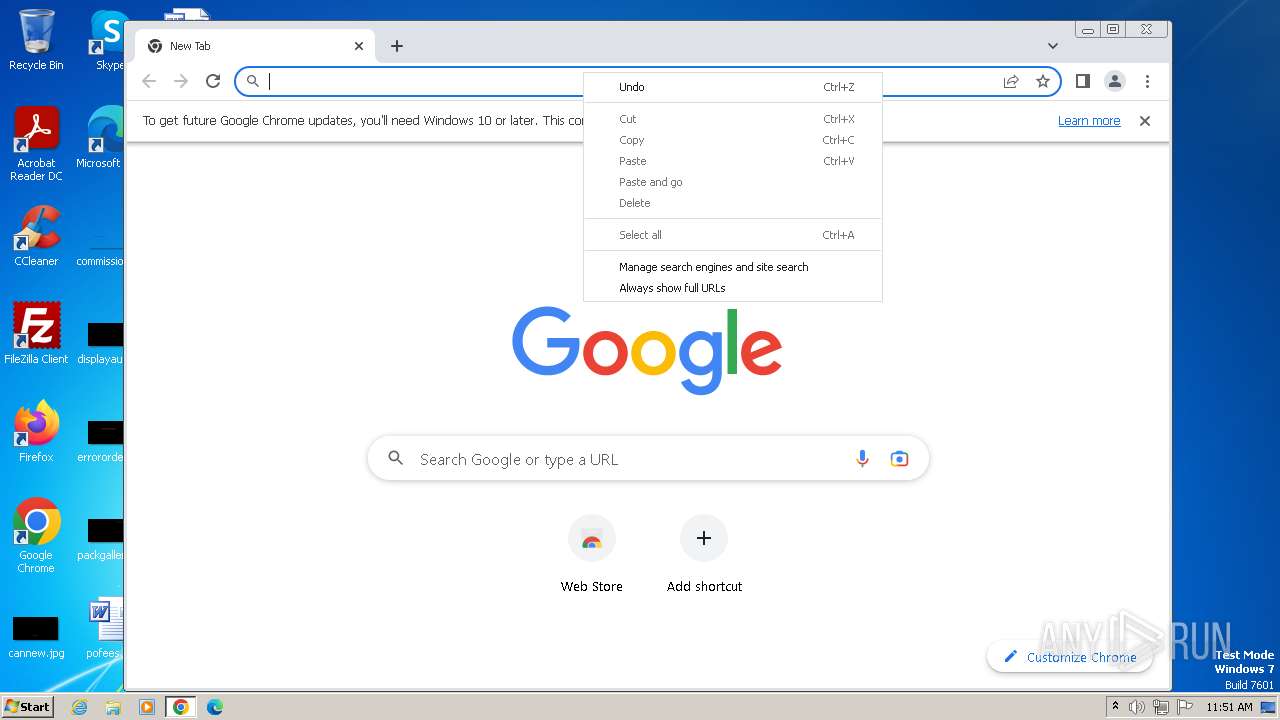1280x720 pixels.
Task: Select cannew.jpg desktop file
Action: [x=36, y=637]
